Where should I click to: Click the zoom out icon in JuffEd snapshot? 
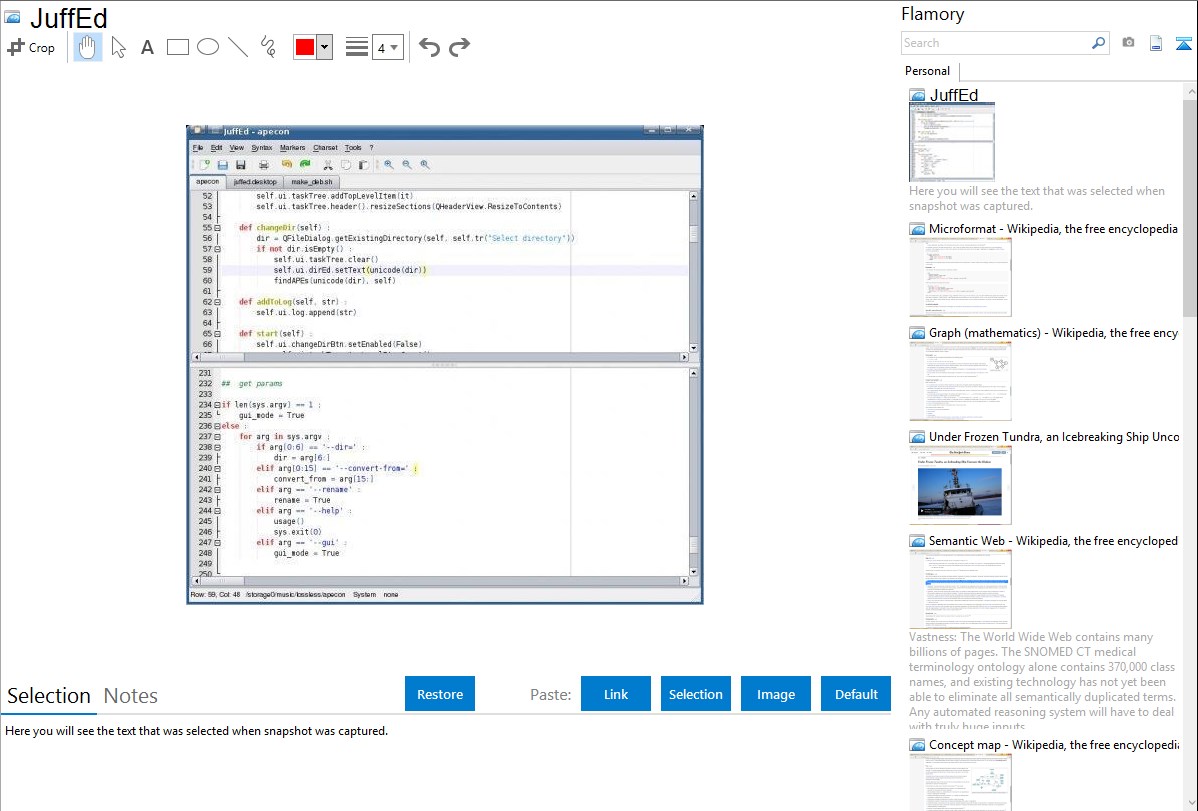pos(406,164)
